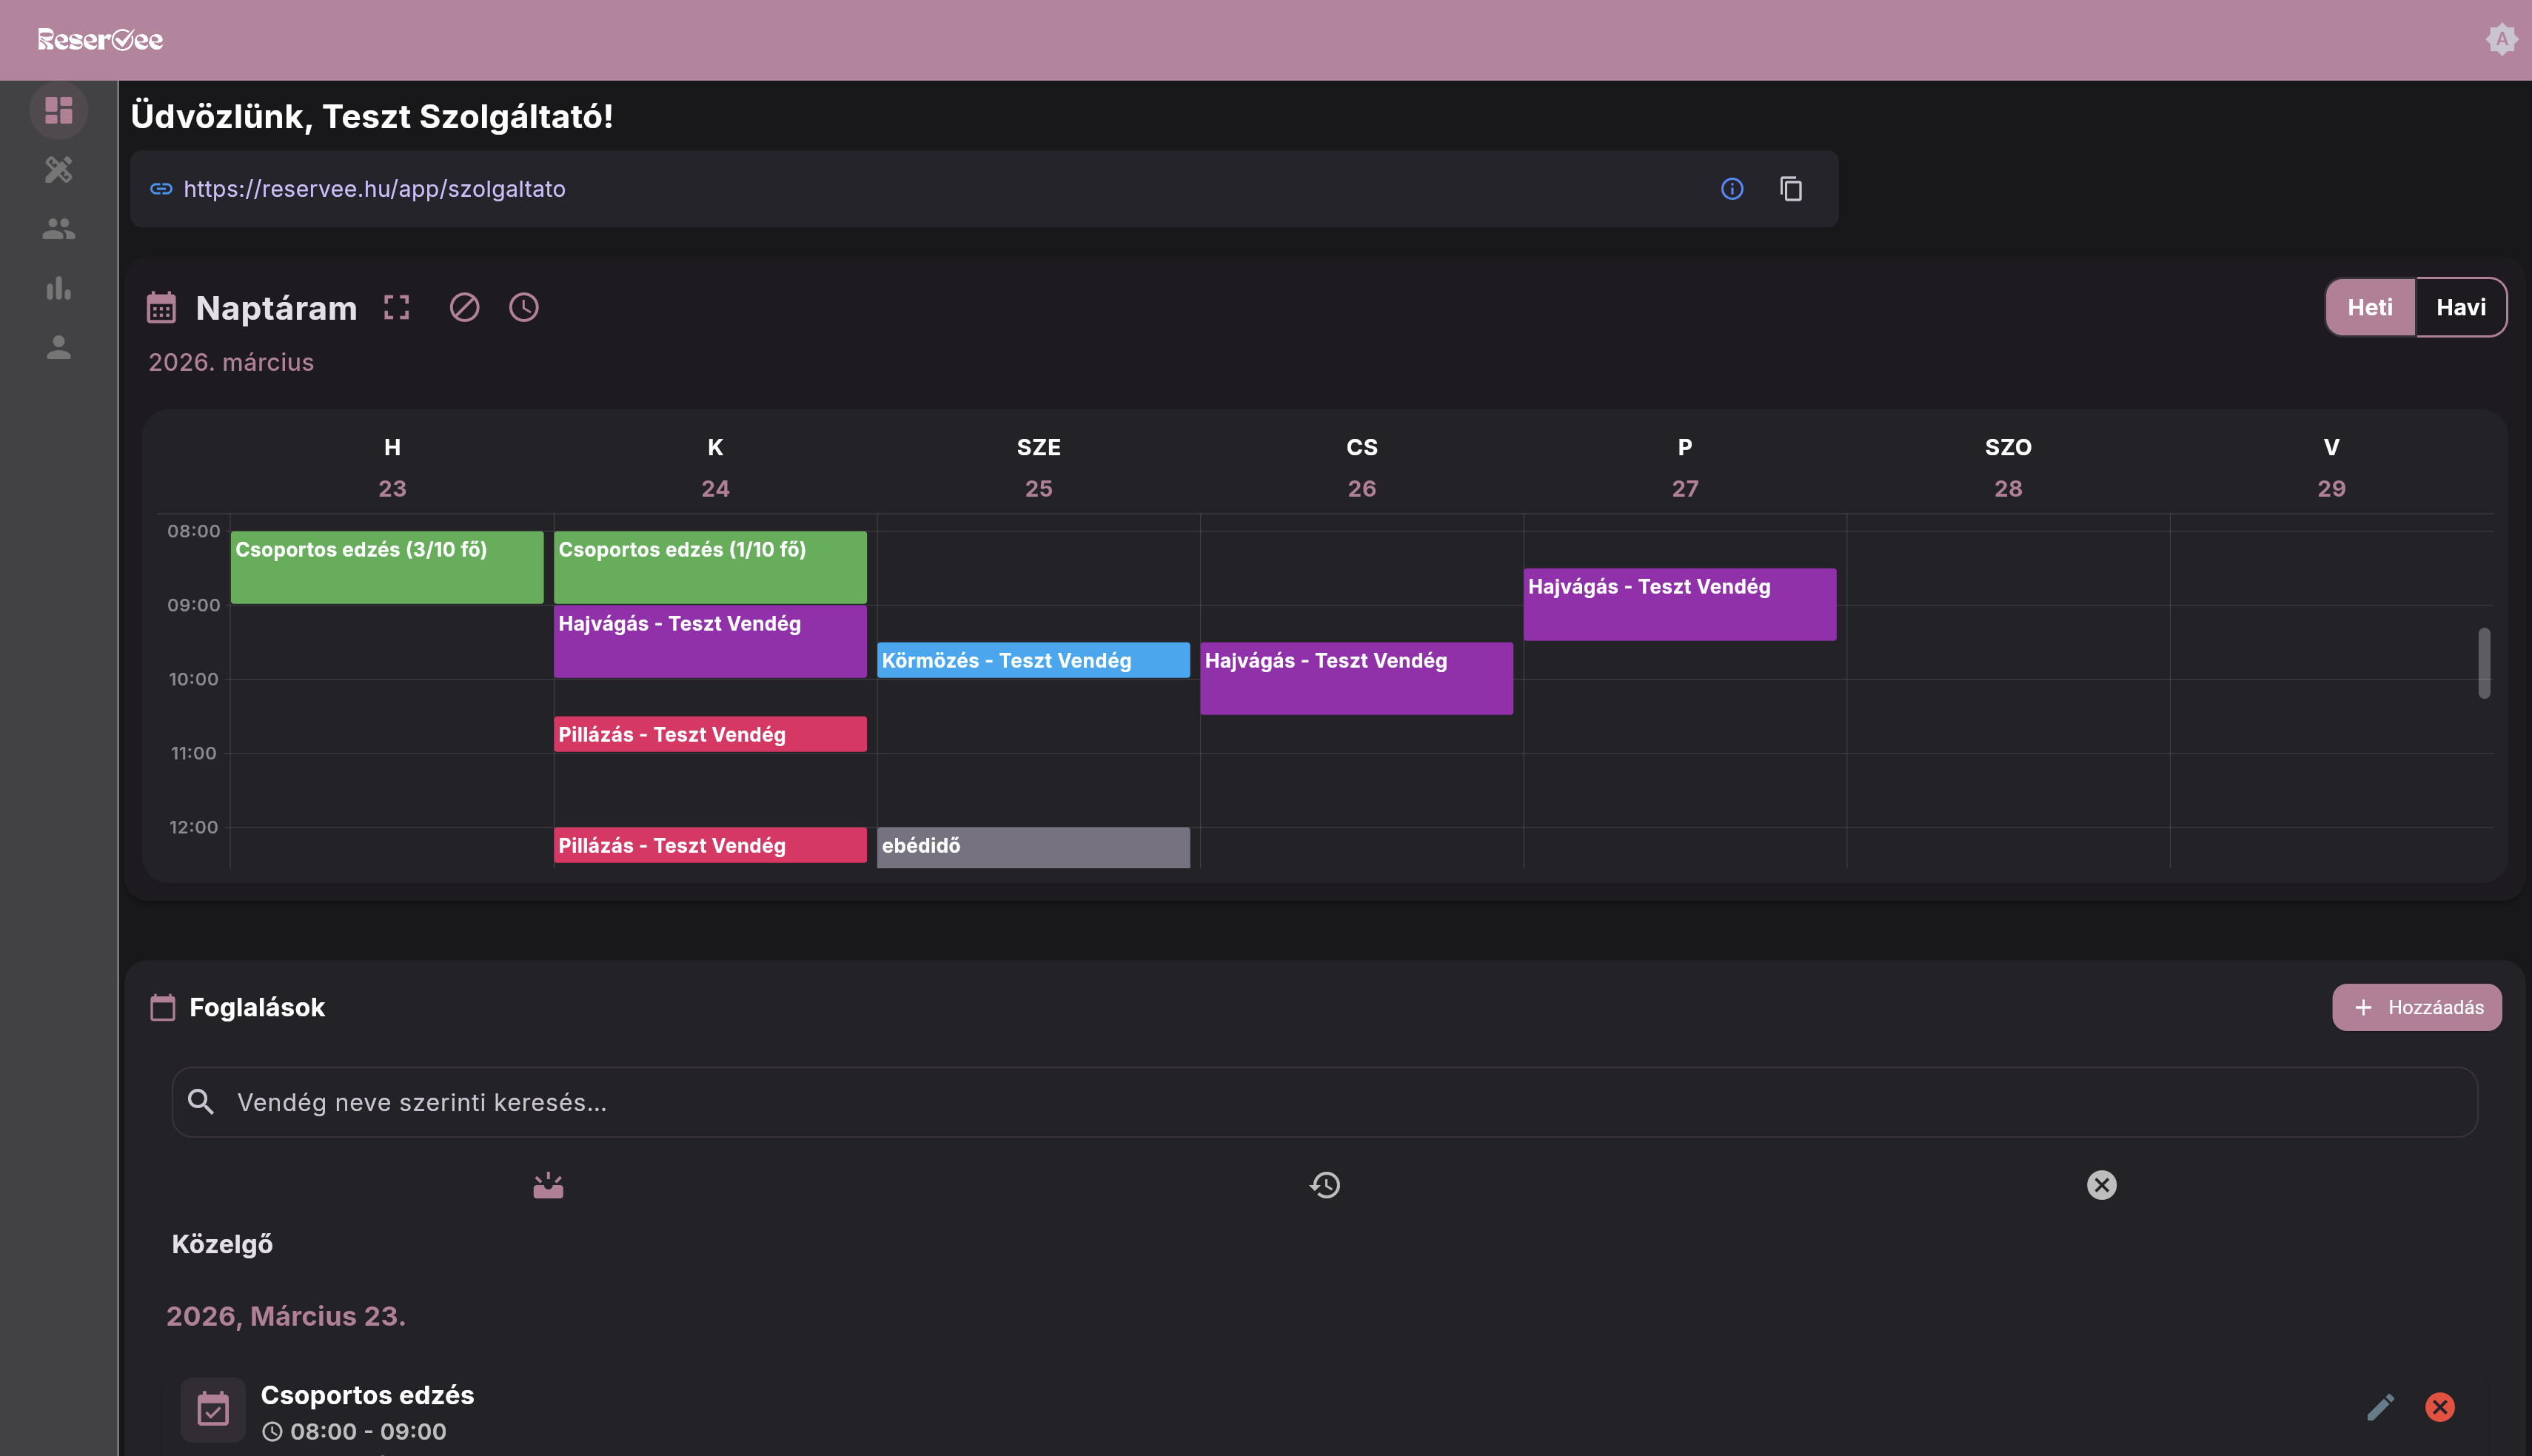Select the past bookings history tab
Viewport: 2532px width, 1456px height.
(x=1325, y=1185)
